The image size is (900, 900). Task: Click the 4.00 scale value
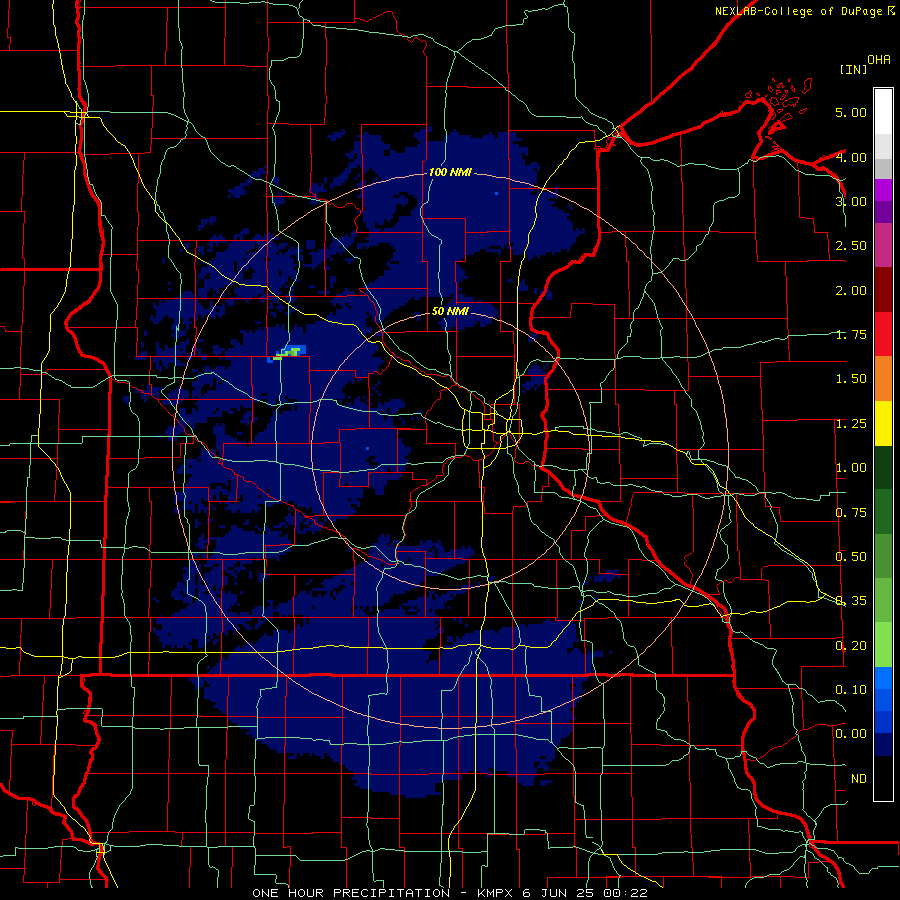851,157
